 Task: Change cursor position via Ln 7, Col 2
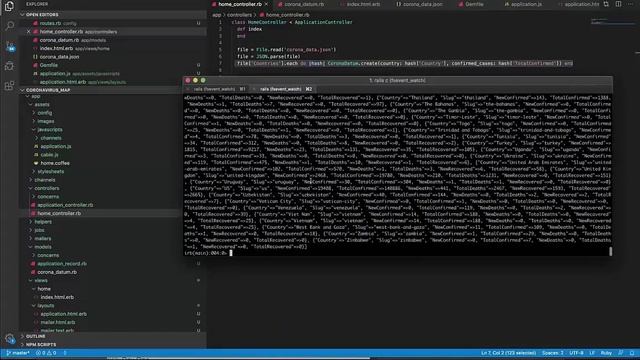pyautogui.click(x=508, y=353)
